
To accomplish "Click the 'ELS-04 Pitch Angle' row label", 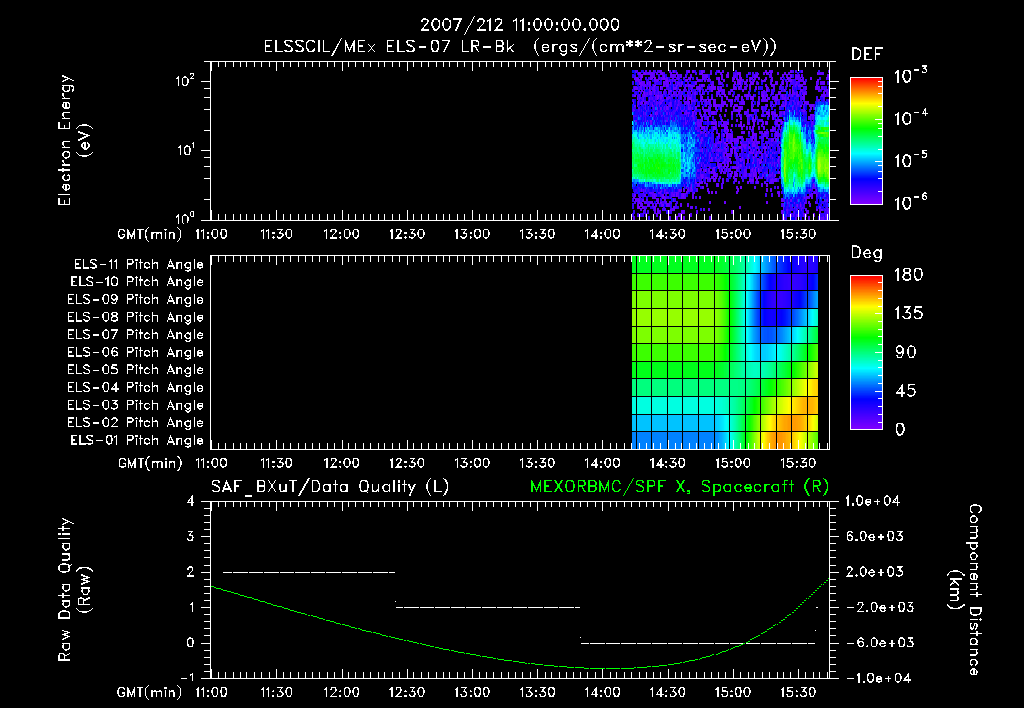I will point(136,388).
